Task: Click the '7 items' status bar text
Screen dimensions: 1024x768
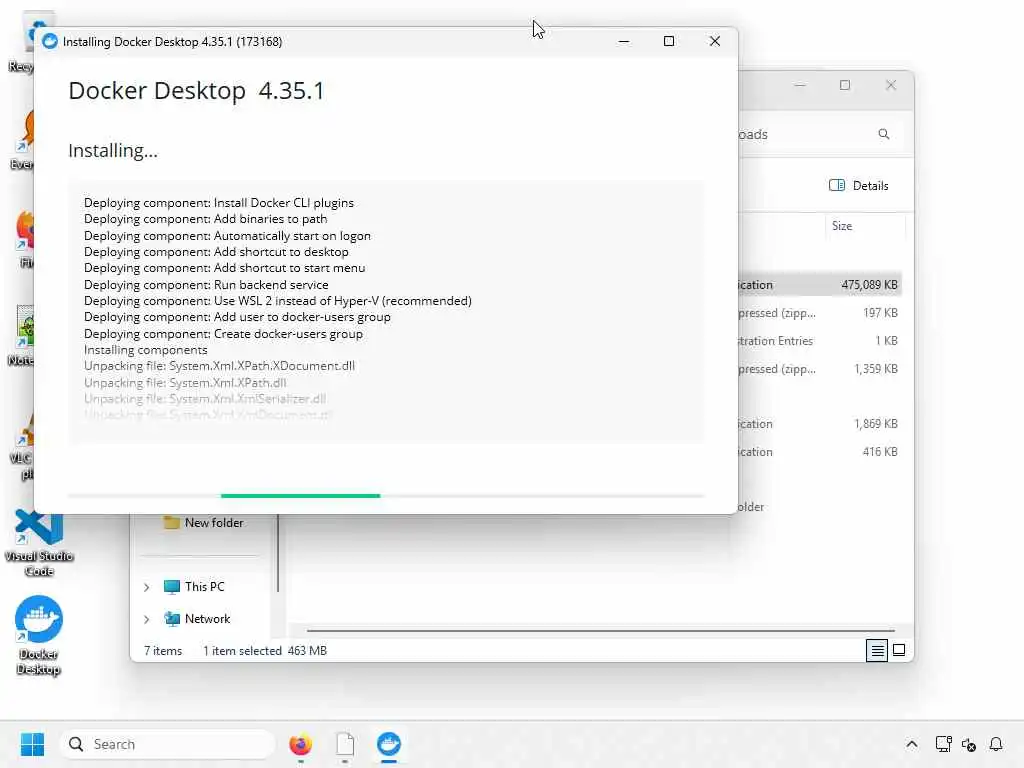Action: coord(163,650)
